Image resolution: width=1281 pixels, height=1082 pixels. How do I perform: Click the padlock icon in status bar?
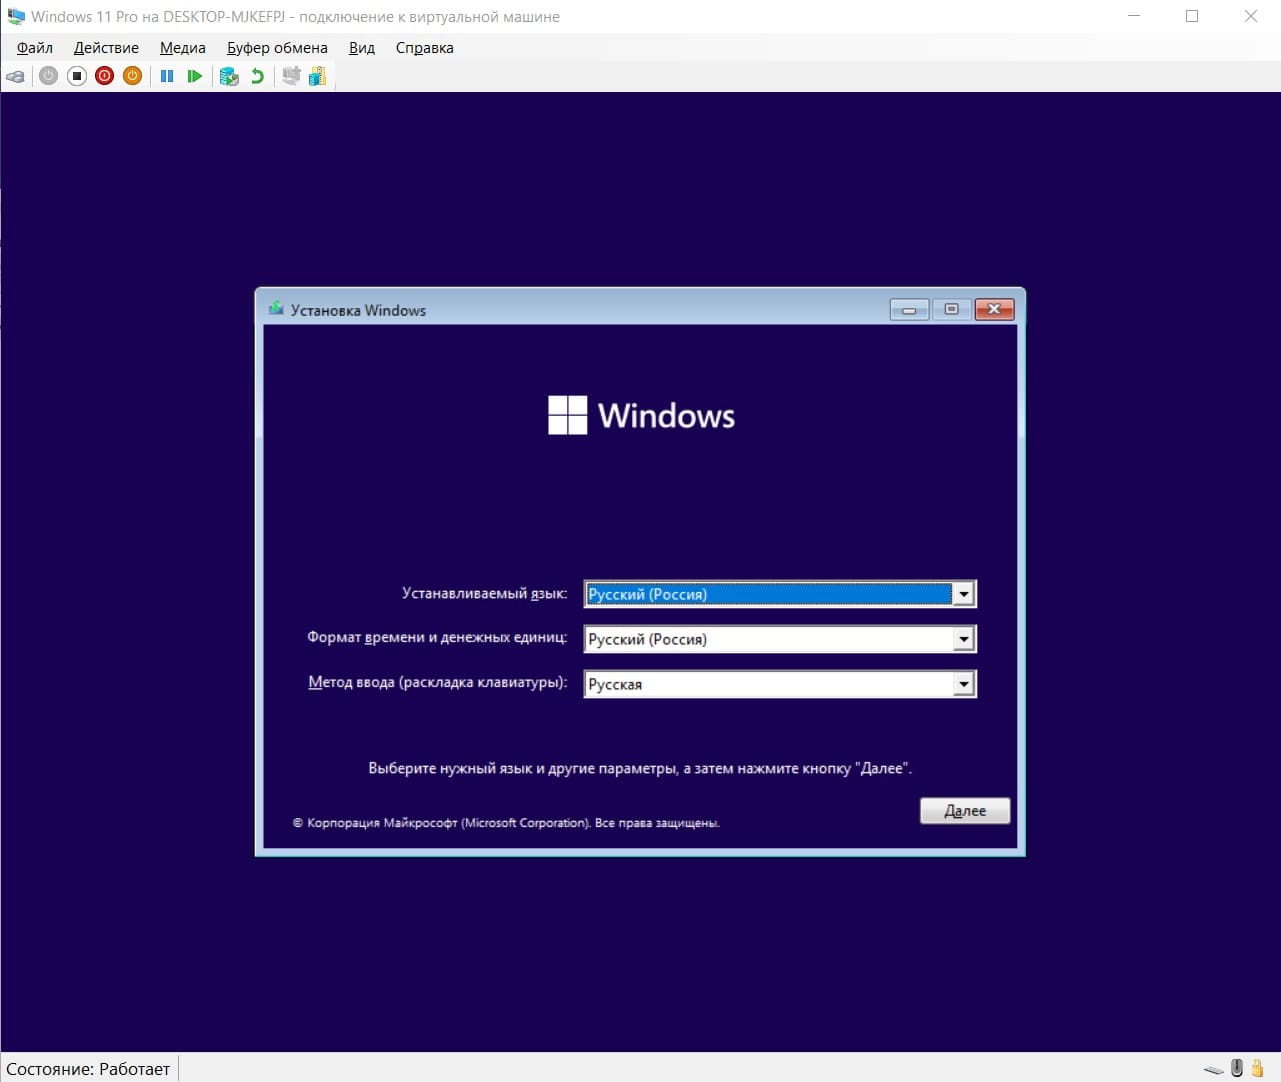(1258, 1068)
